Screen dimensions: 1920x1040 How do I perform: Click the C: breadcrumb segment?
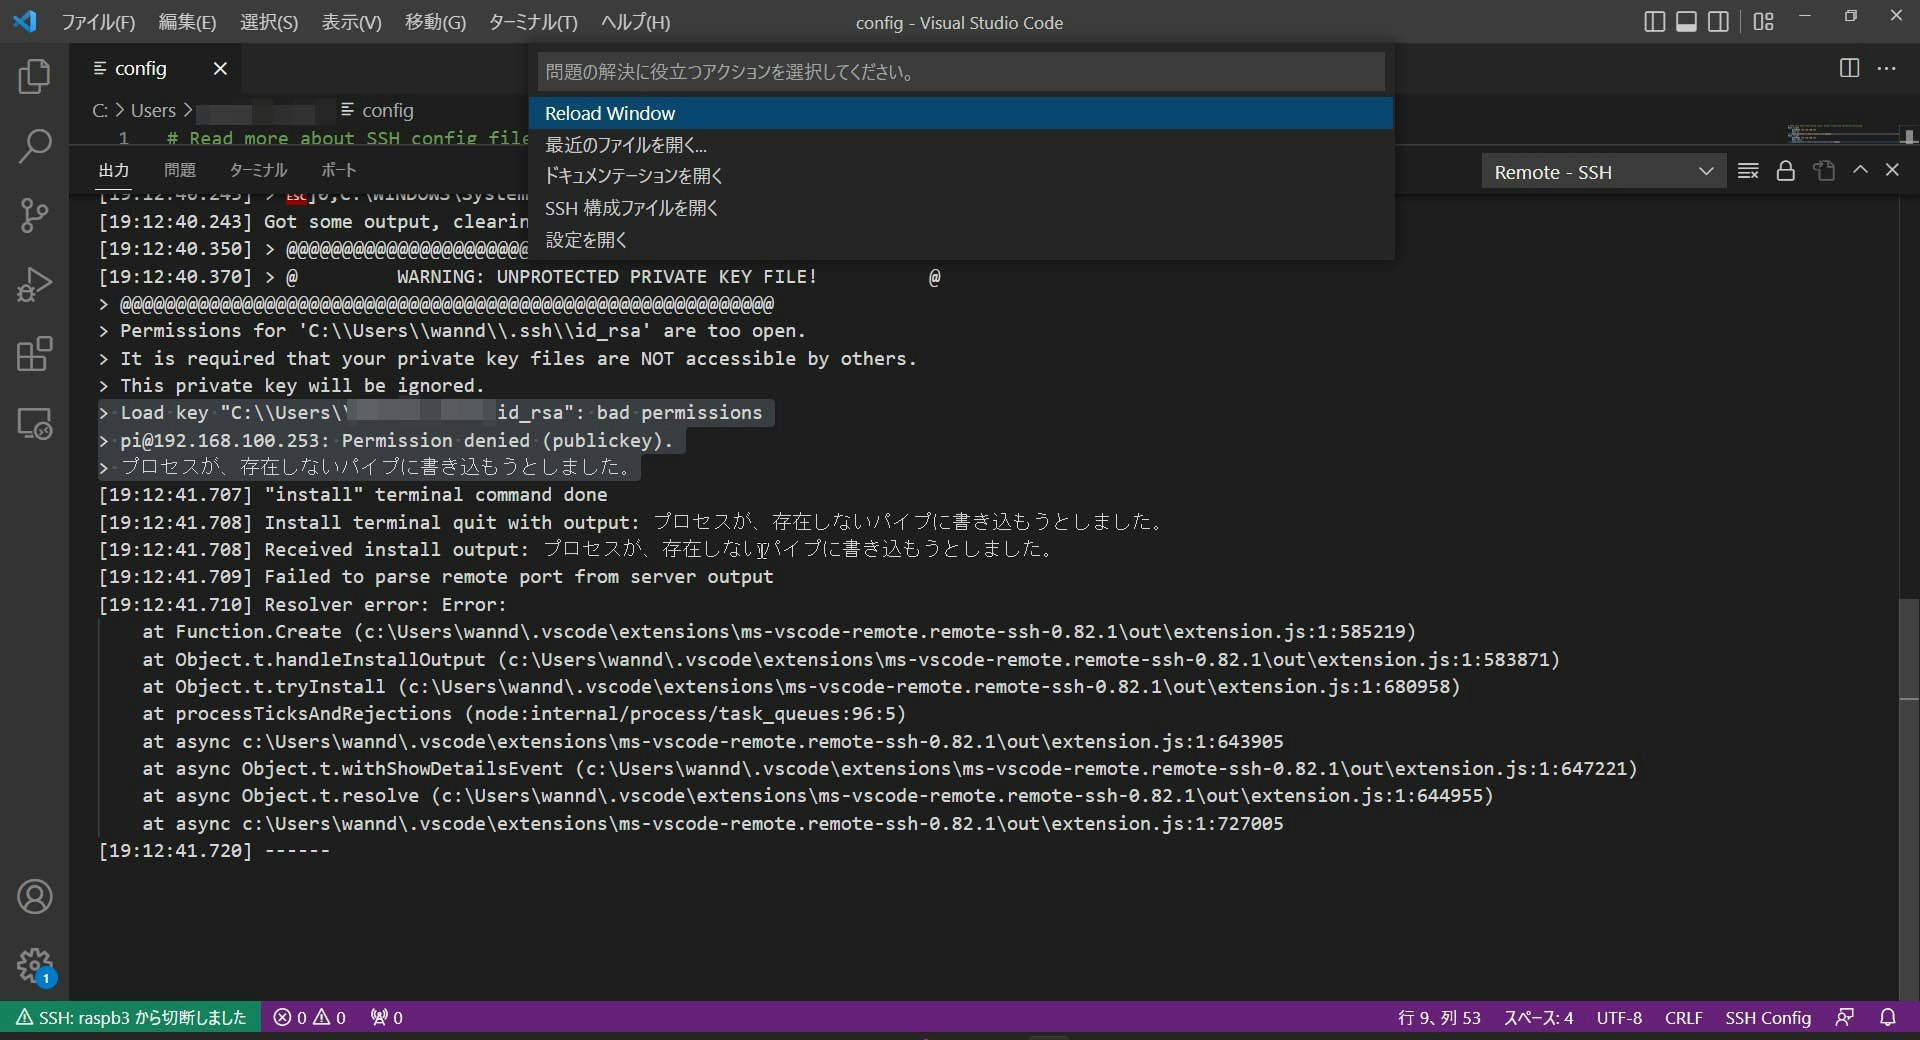click(x=100, y=110)
